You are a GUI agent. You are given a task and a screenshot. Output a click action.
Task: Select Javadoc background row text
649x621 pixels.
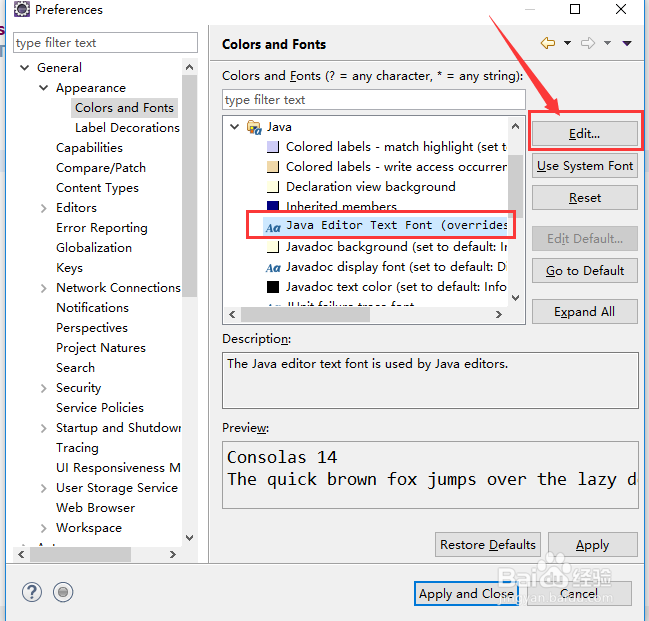[x=397, y=247]
